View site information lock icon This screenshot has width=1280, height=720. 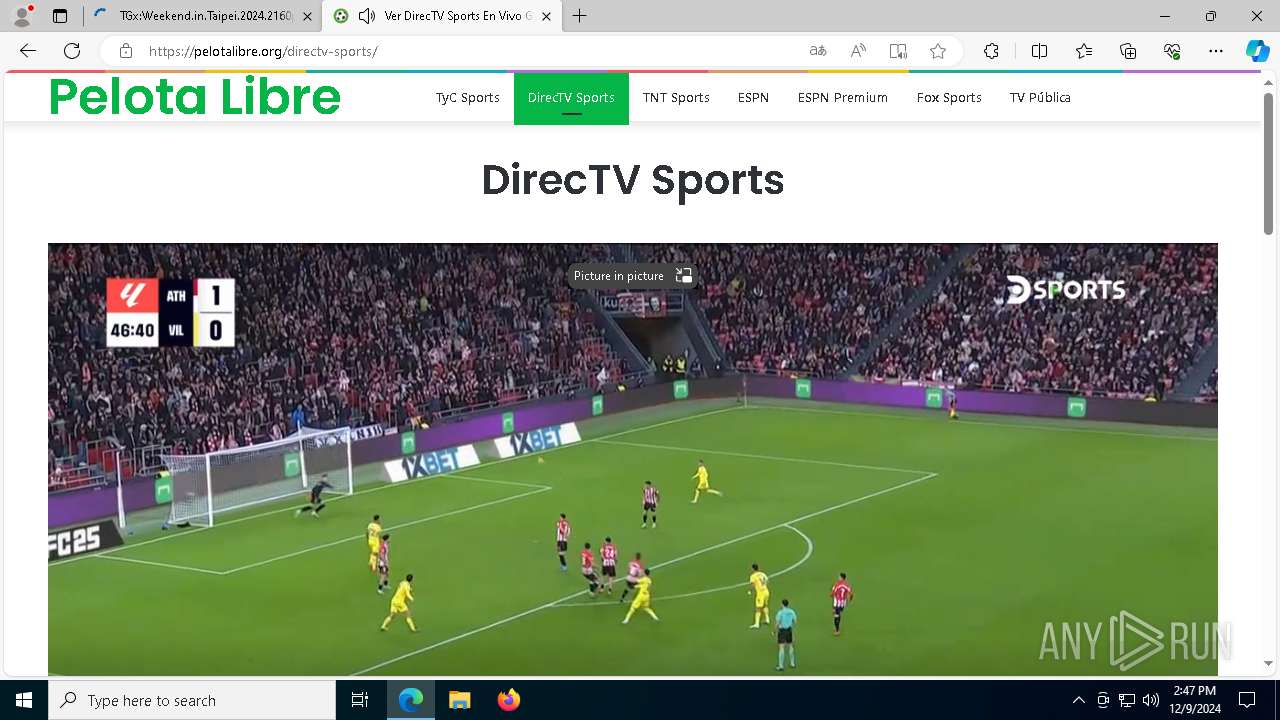pyautogui.click(x=125, y=51)
